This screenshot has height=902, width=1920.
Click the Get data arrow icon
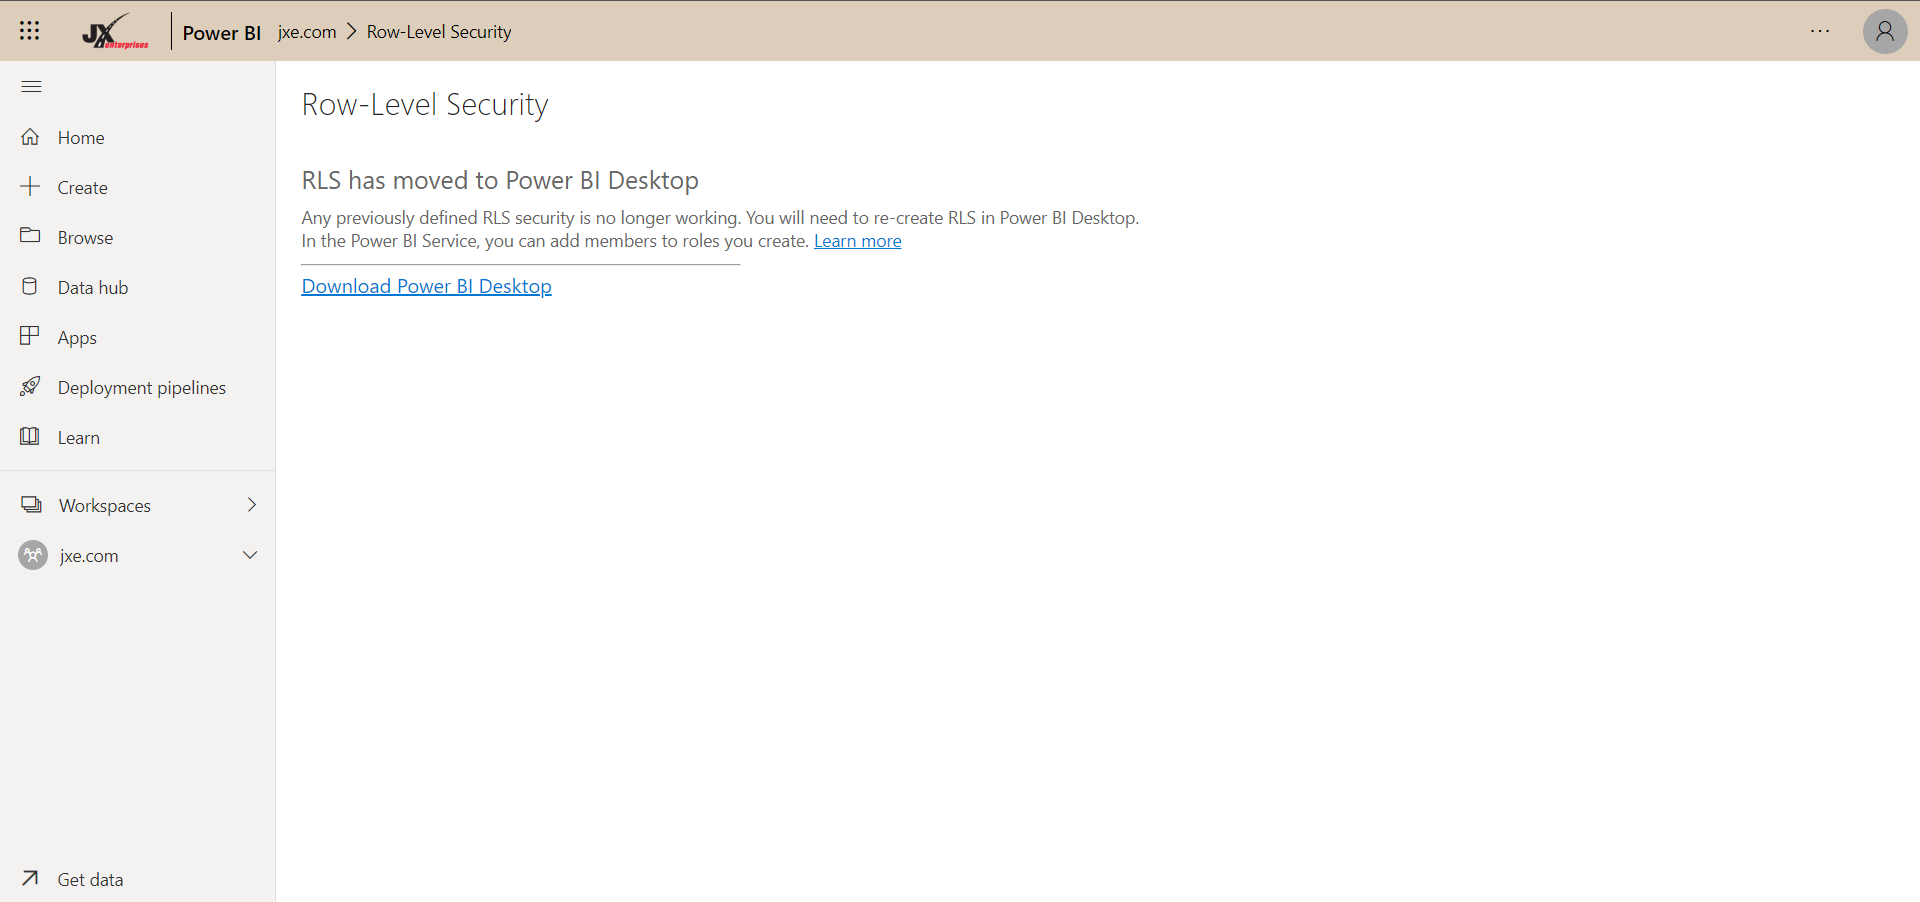click(30, 878)
